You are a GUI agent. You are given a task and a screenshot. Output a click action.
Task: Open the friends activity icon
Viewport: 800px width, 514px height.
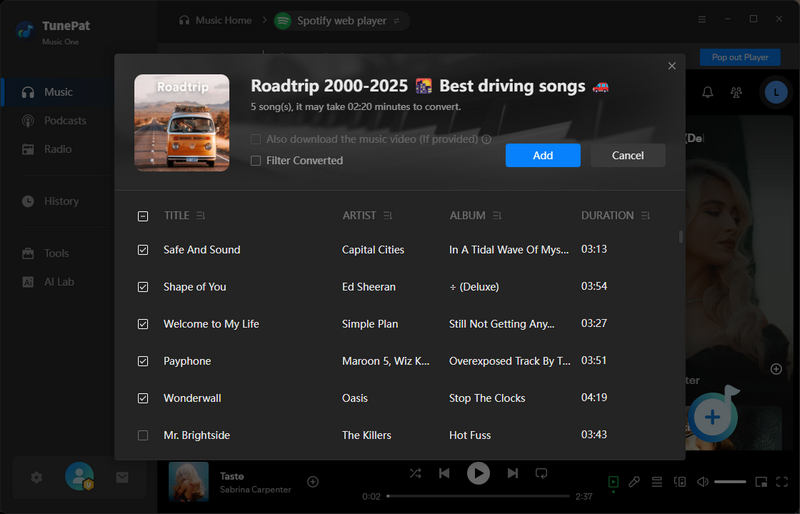pyautogui.click(x=736, y=92)
